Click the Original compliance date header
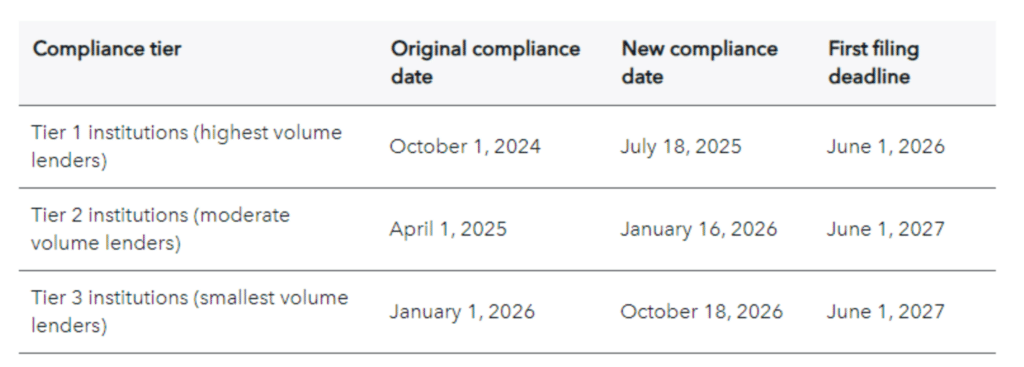Viewport: 1024px width, 367px height. click(485, 63)
